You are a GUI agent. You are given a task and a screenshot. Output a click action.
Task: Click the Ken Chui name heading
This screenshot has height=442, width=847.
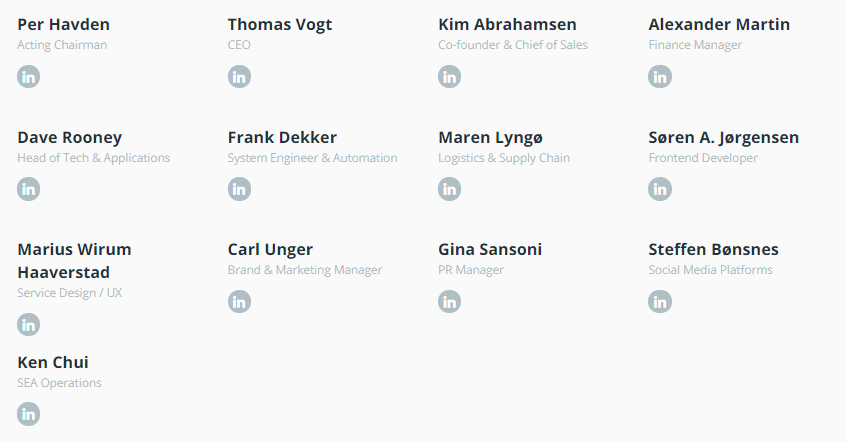tap(53, 362)
